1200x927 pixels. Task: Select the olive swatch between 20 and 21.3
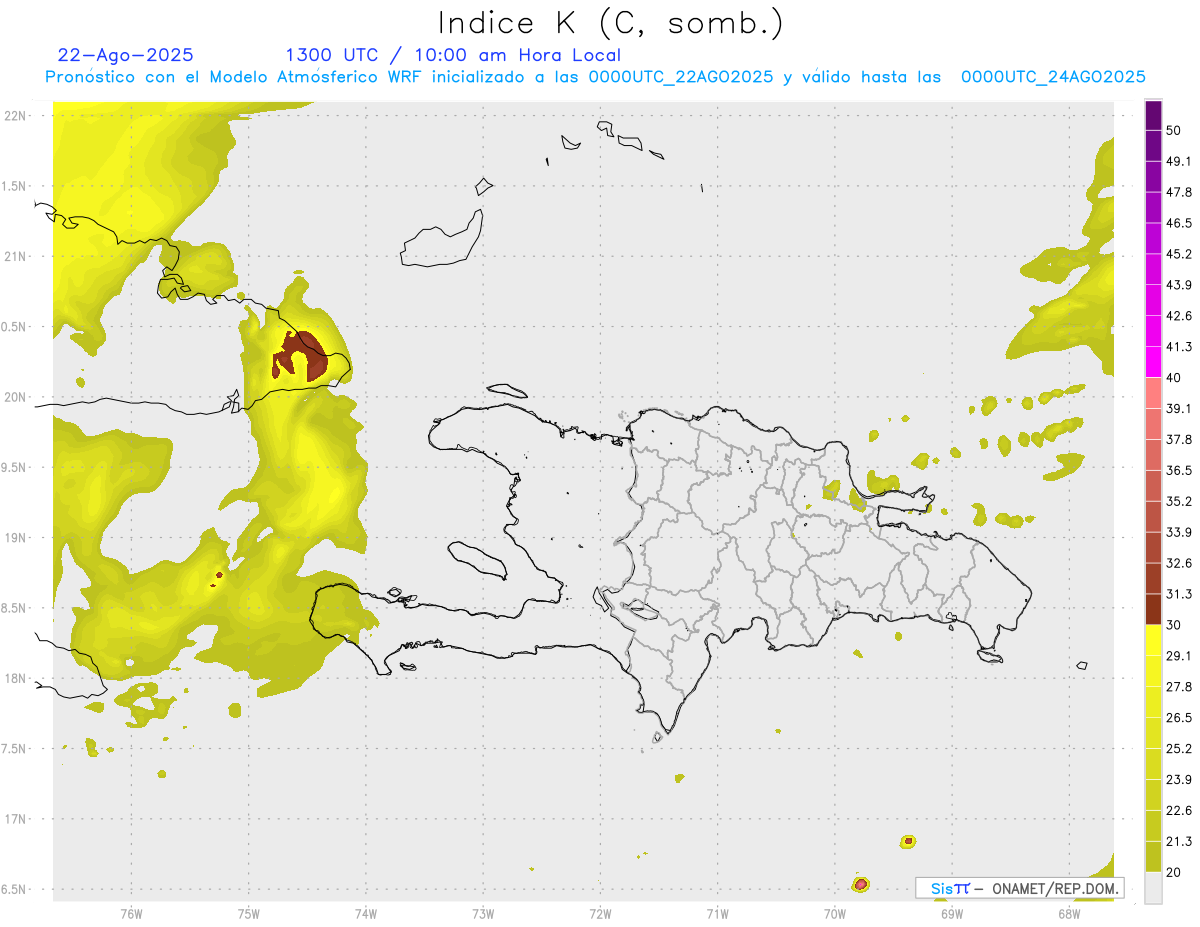pos(1153,857)
